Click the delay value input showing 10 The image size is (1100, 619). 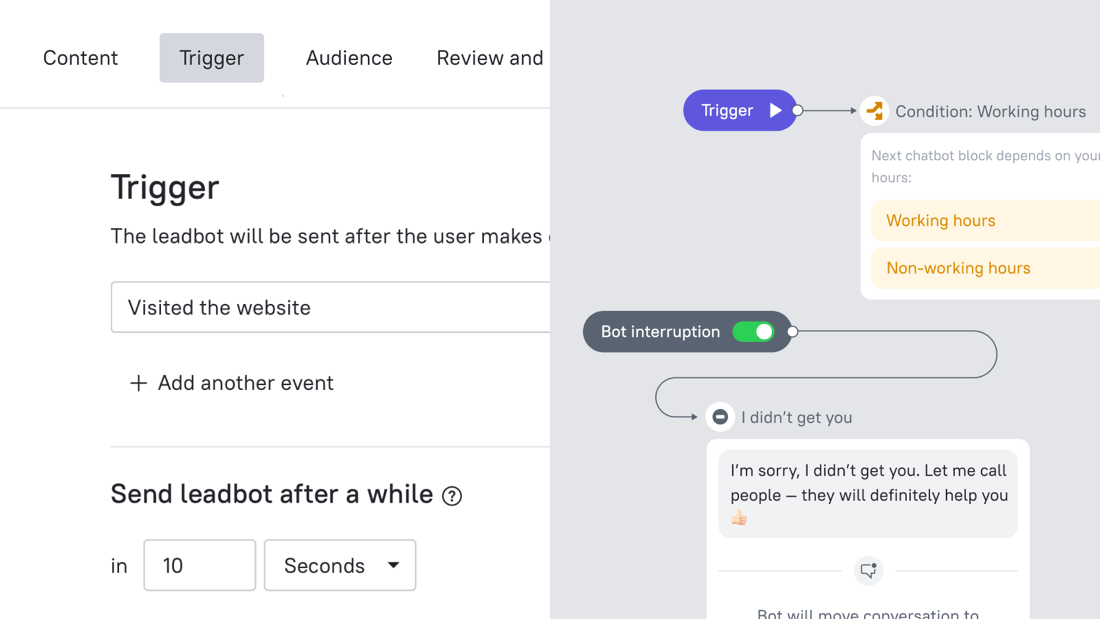[x=199, y=565]
